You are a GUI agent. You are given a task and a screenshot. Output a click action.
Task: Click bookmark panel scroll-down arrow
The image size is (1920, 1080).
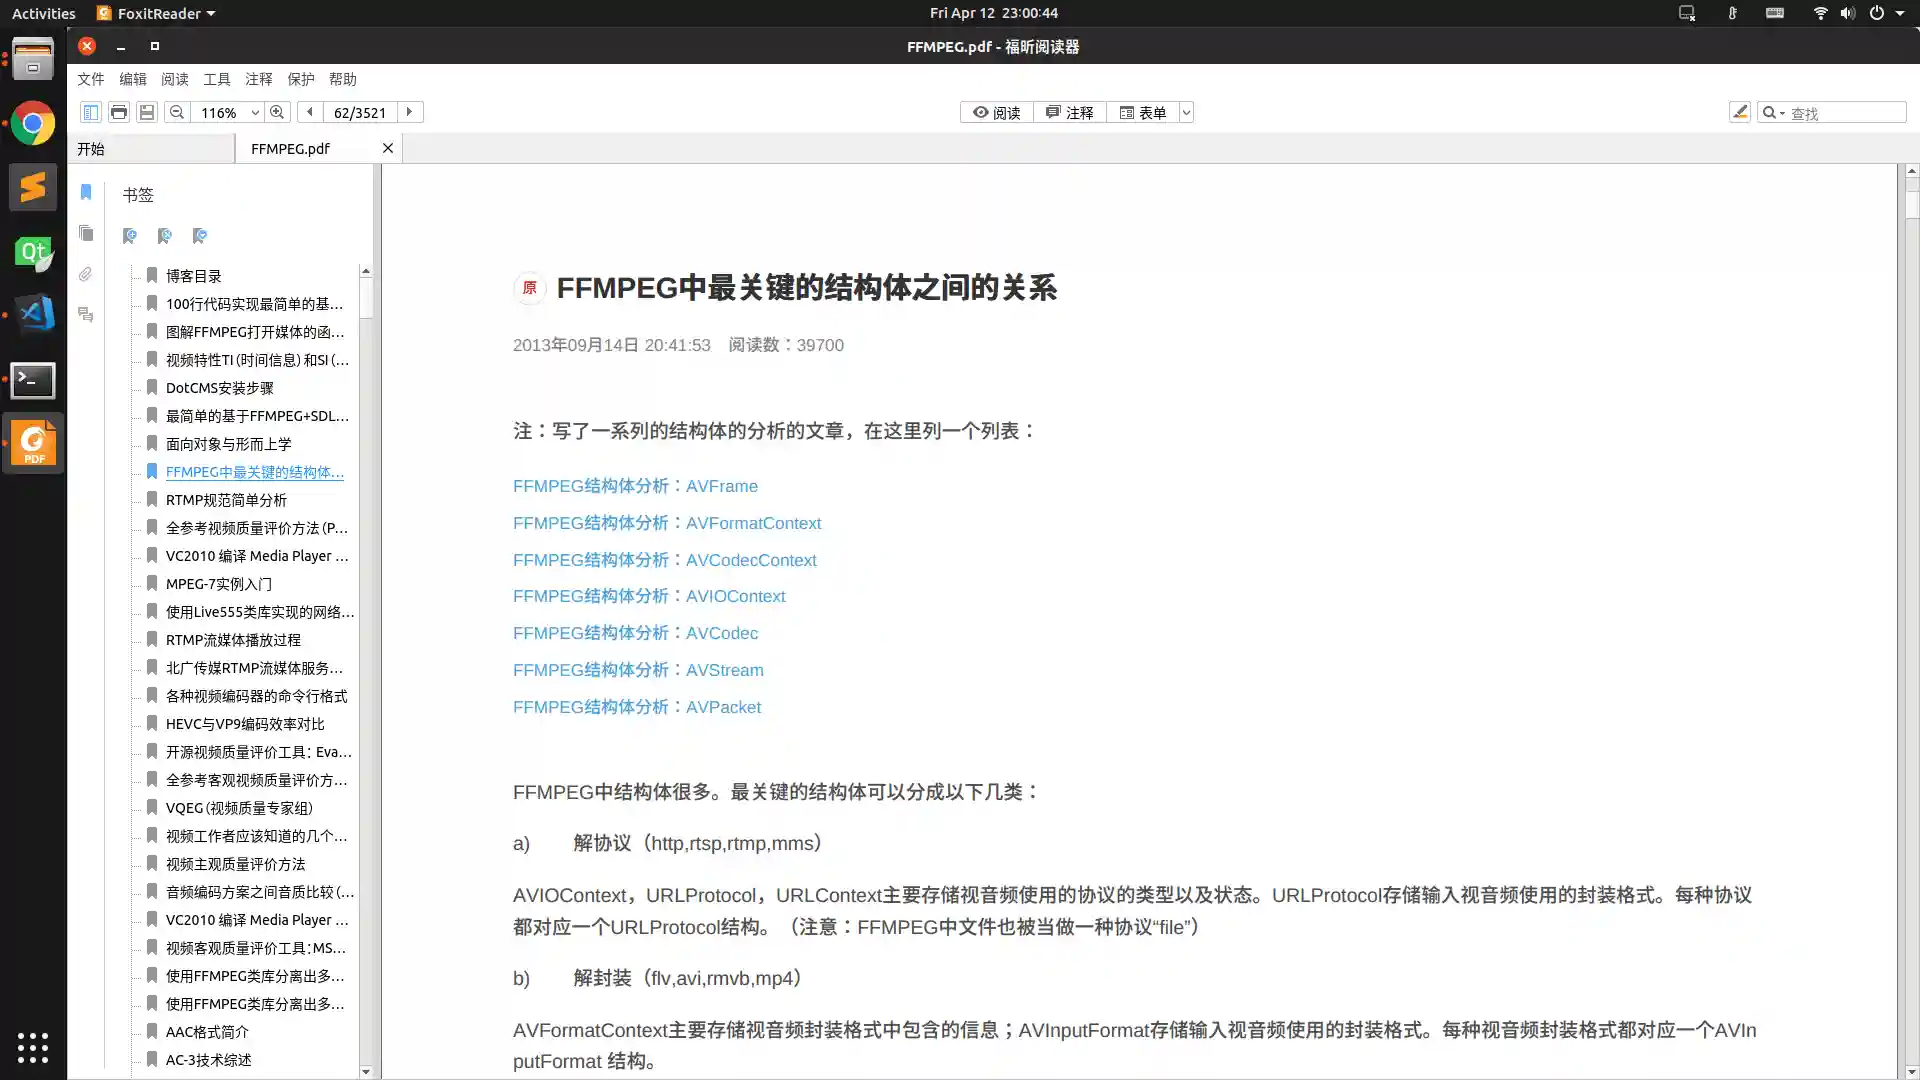point(366,1071)
